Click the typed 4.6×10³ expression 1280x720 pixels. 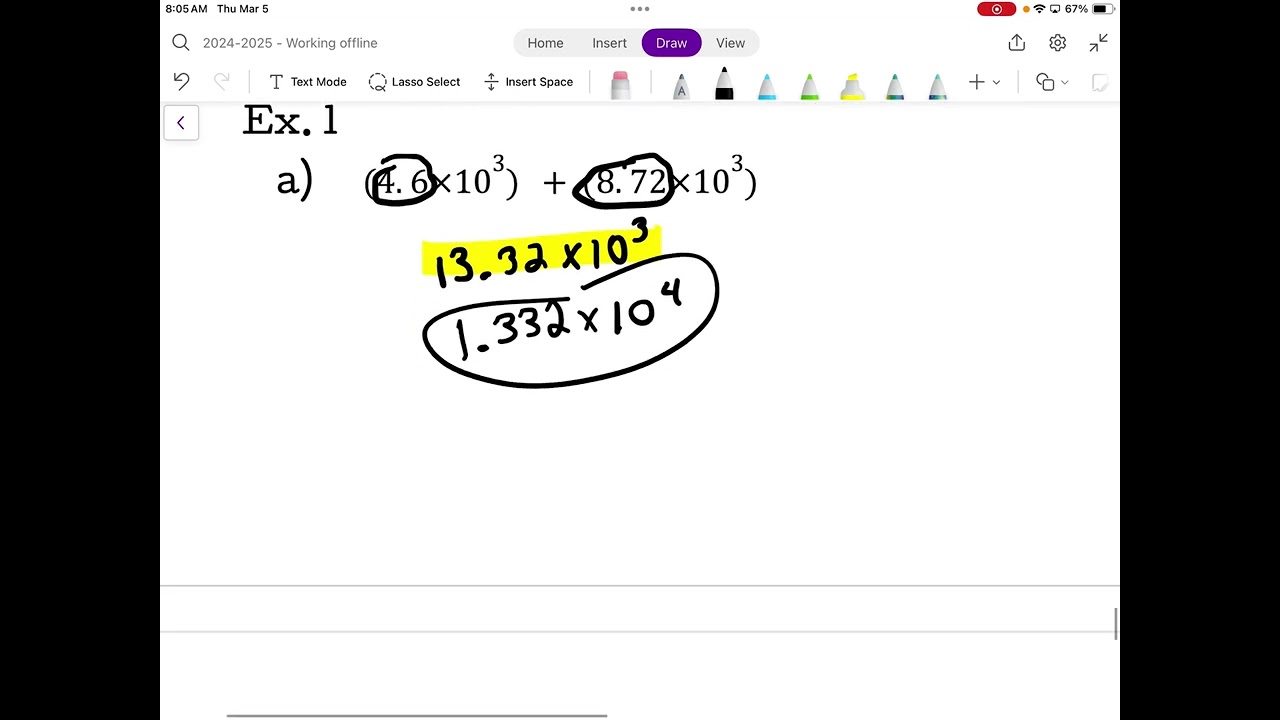point(441,180)
